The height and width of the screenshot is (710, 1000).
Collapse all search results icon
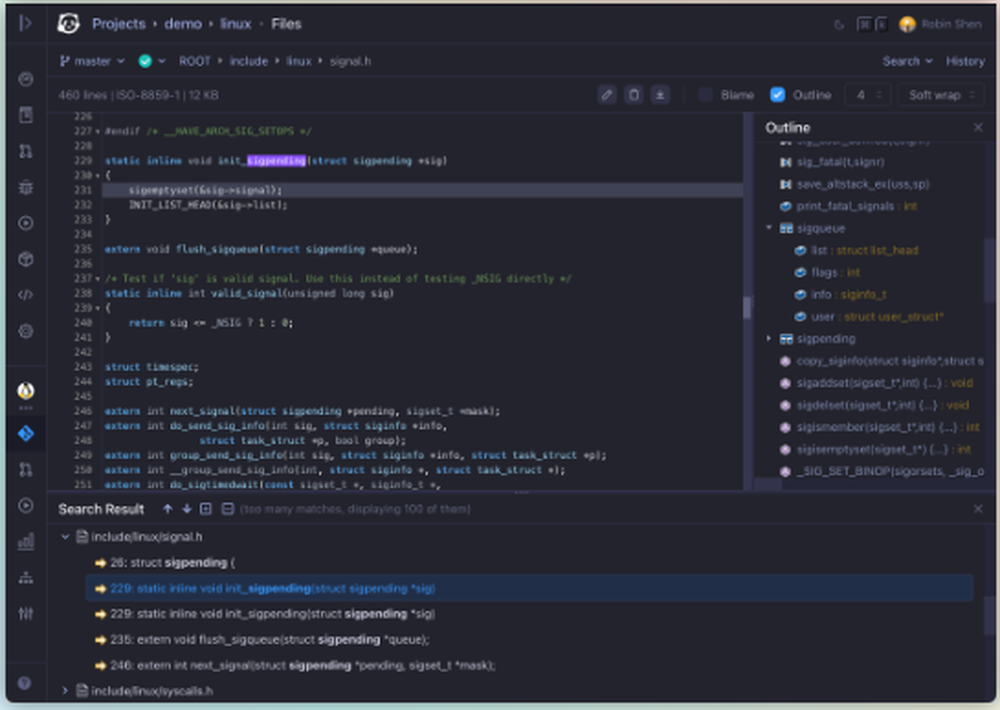228,508
